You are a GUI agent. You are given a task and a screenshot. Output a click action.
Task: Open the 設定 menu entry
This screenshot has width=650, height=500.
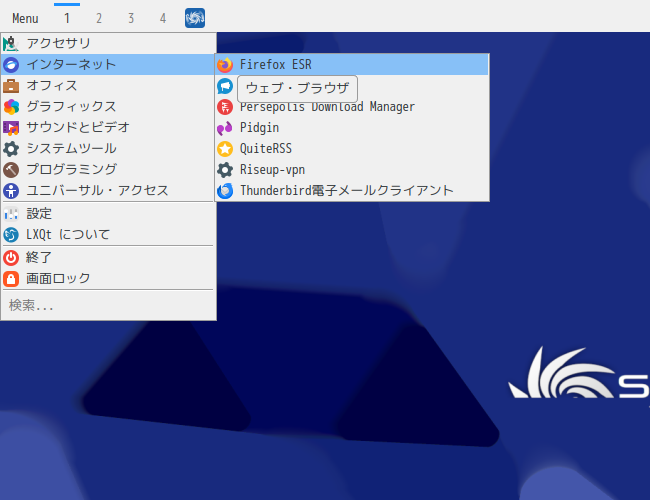(109, 214)
